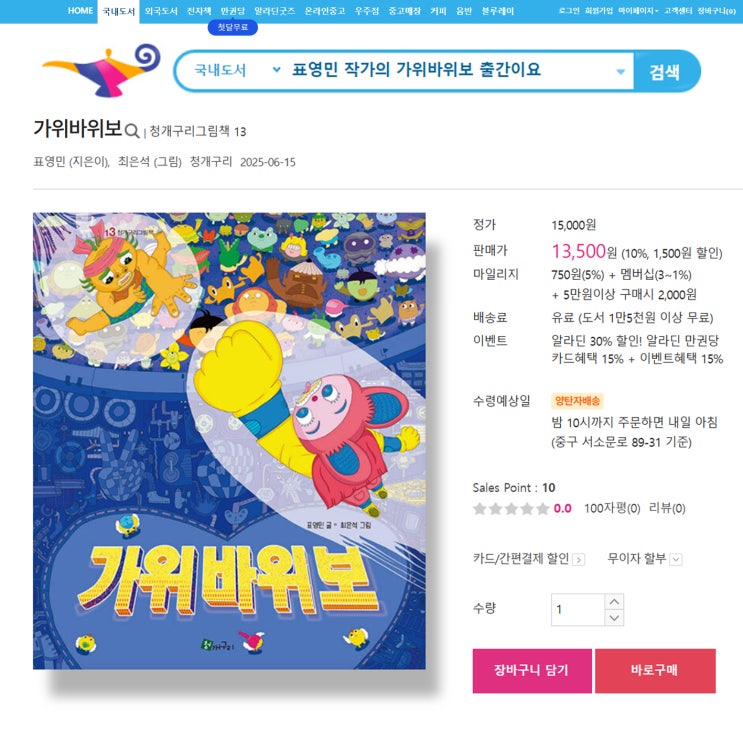Click the Aladin magic lamp logo
Viewport: 743px width, 730px height.
point(101,71)
